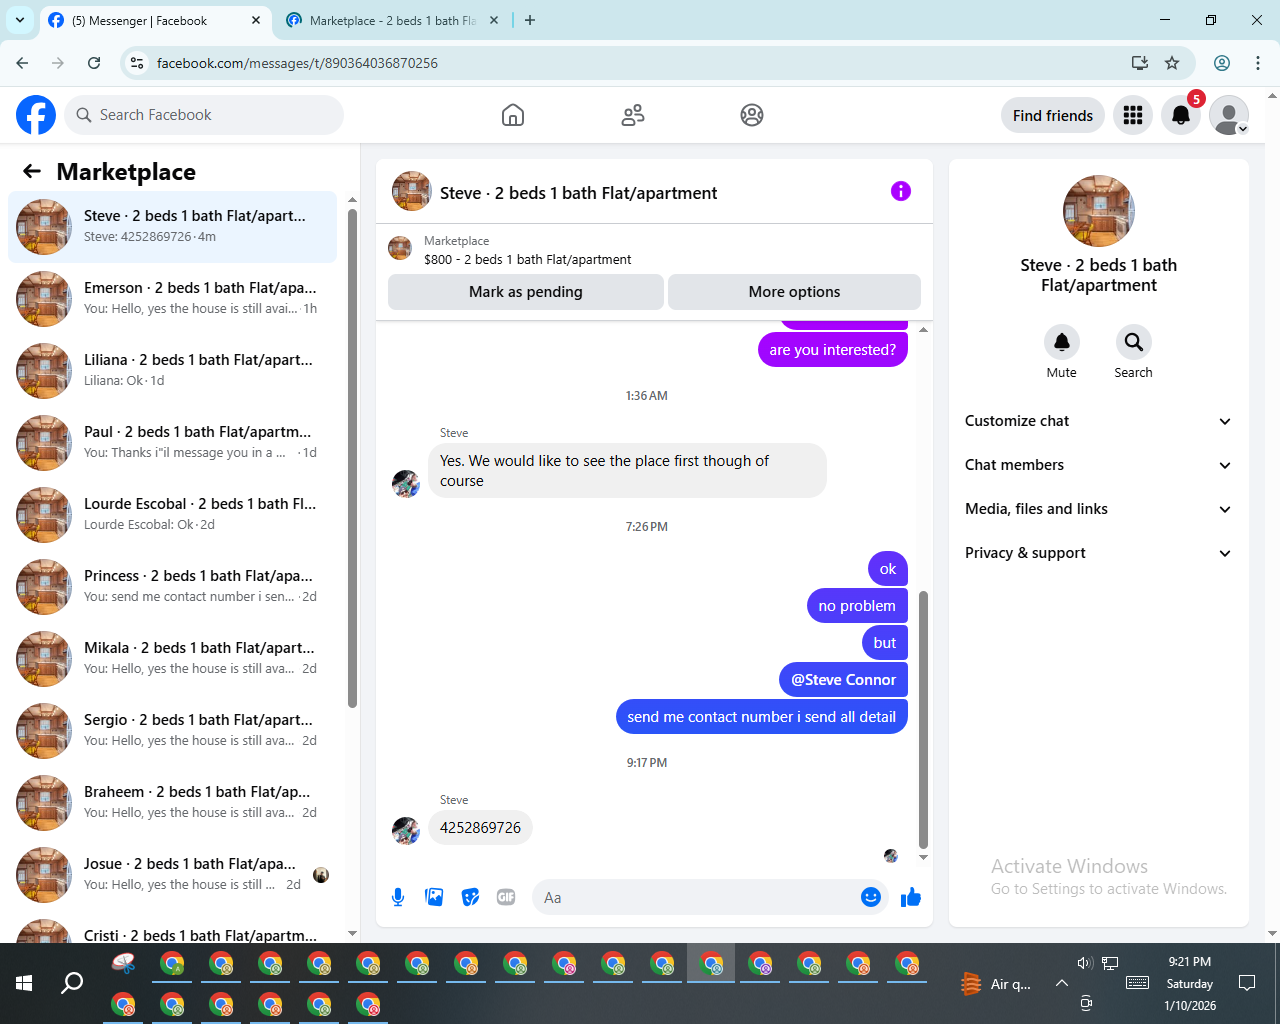Click the Search Facebook field
The height and width of the screenshot is (1024, 1280).
[x=204, y=115]
